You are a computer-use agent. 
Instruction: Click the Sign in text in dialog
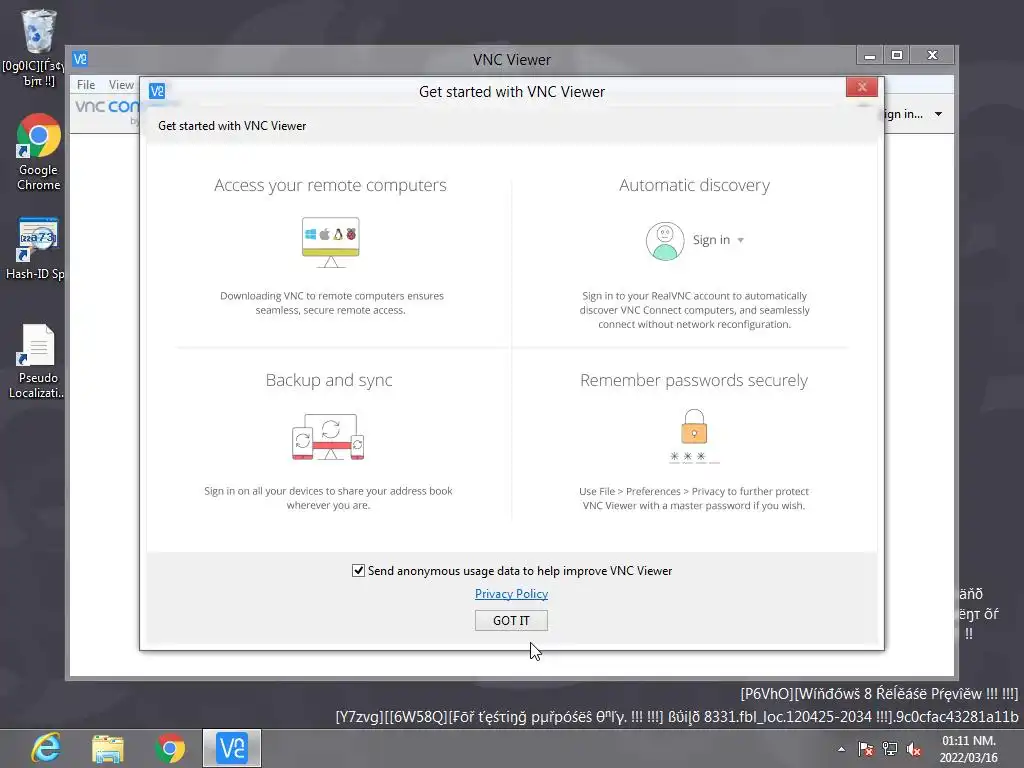[x=711, y=240]
